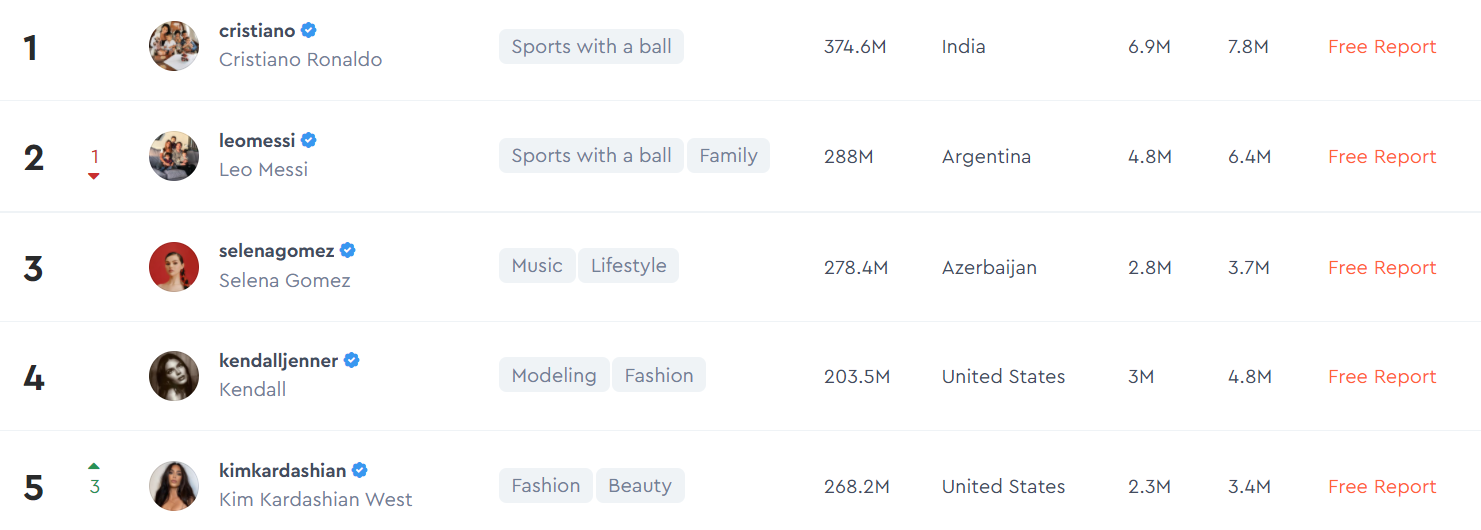Click selenagomez verified checkmark icon
The image size is (1481, 530).
pyautogui.click(x=348, y=251)
